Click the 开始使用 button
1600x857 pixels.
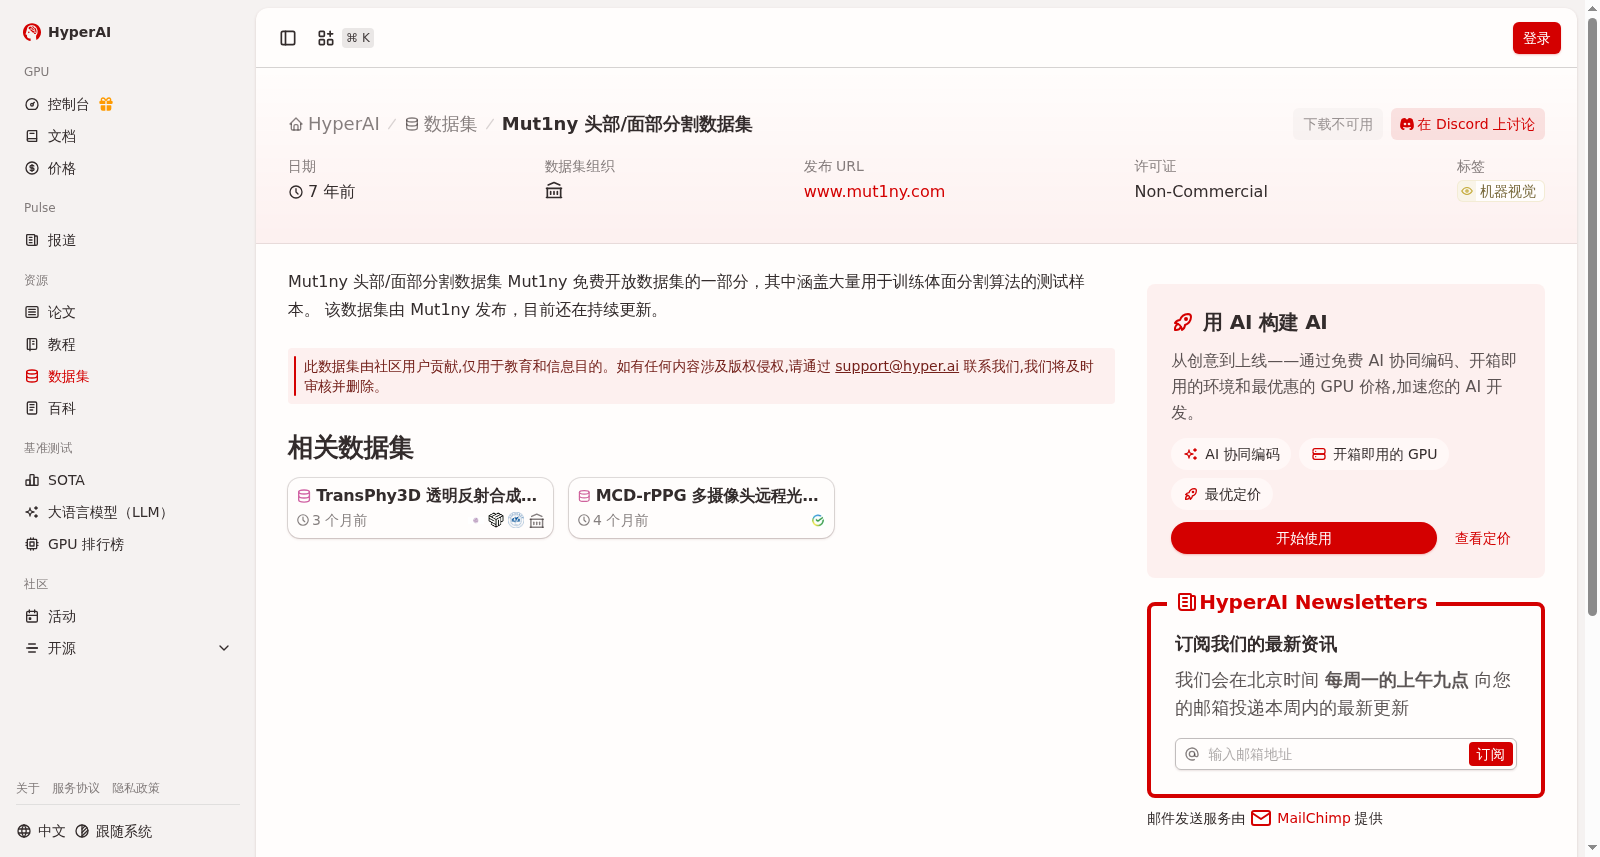pyautogui.click(x=1304, y=538)
